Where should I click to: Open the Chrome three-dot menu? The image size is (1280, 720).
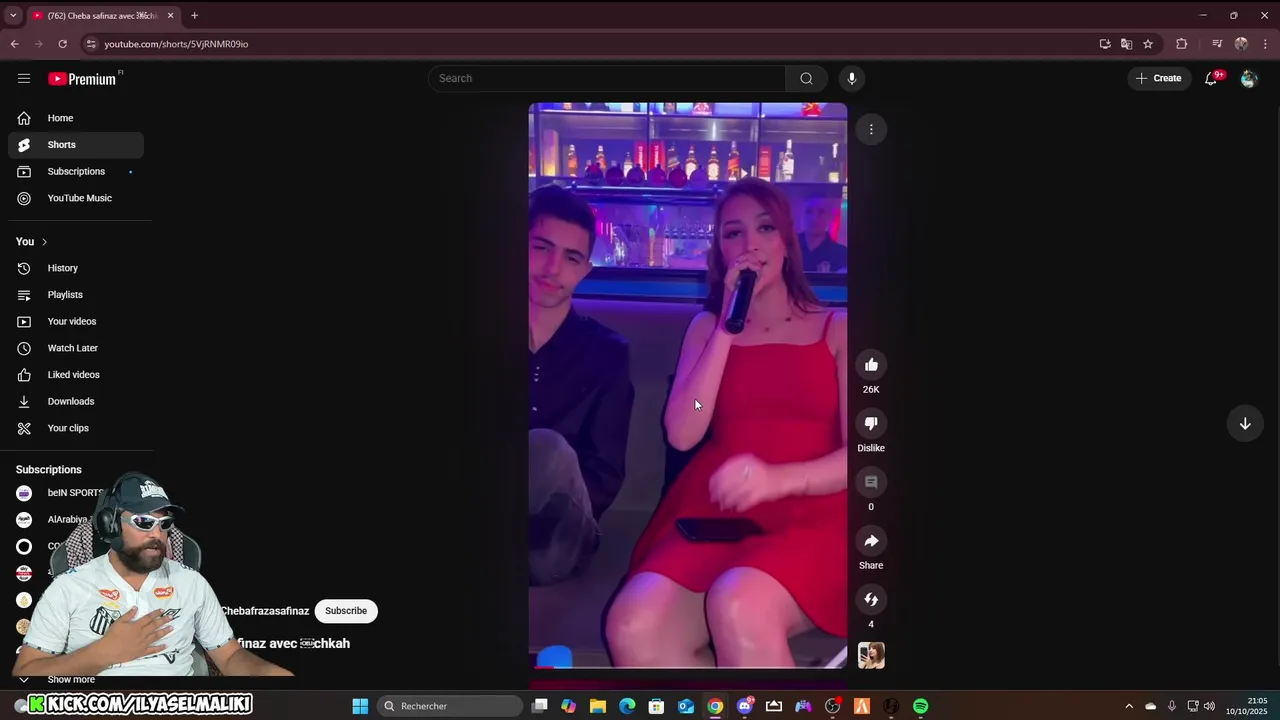pyautogui.click(x=1265, y=44)
